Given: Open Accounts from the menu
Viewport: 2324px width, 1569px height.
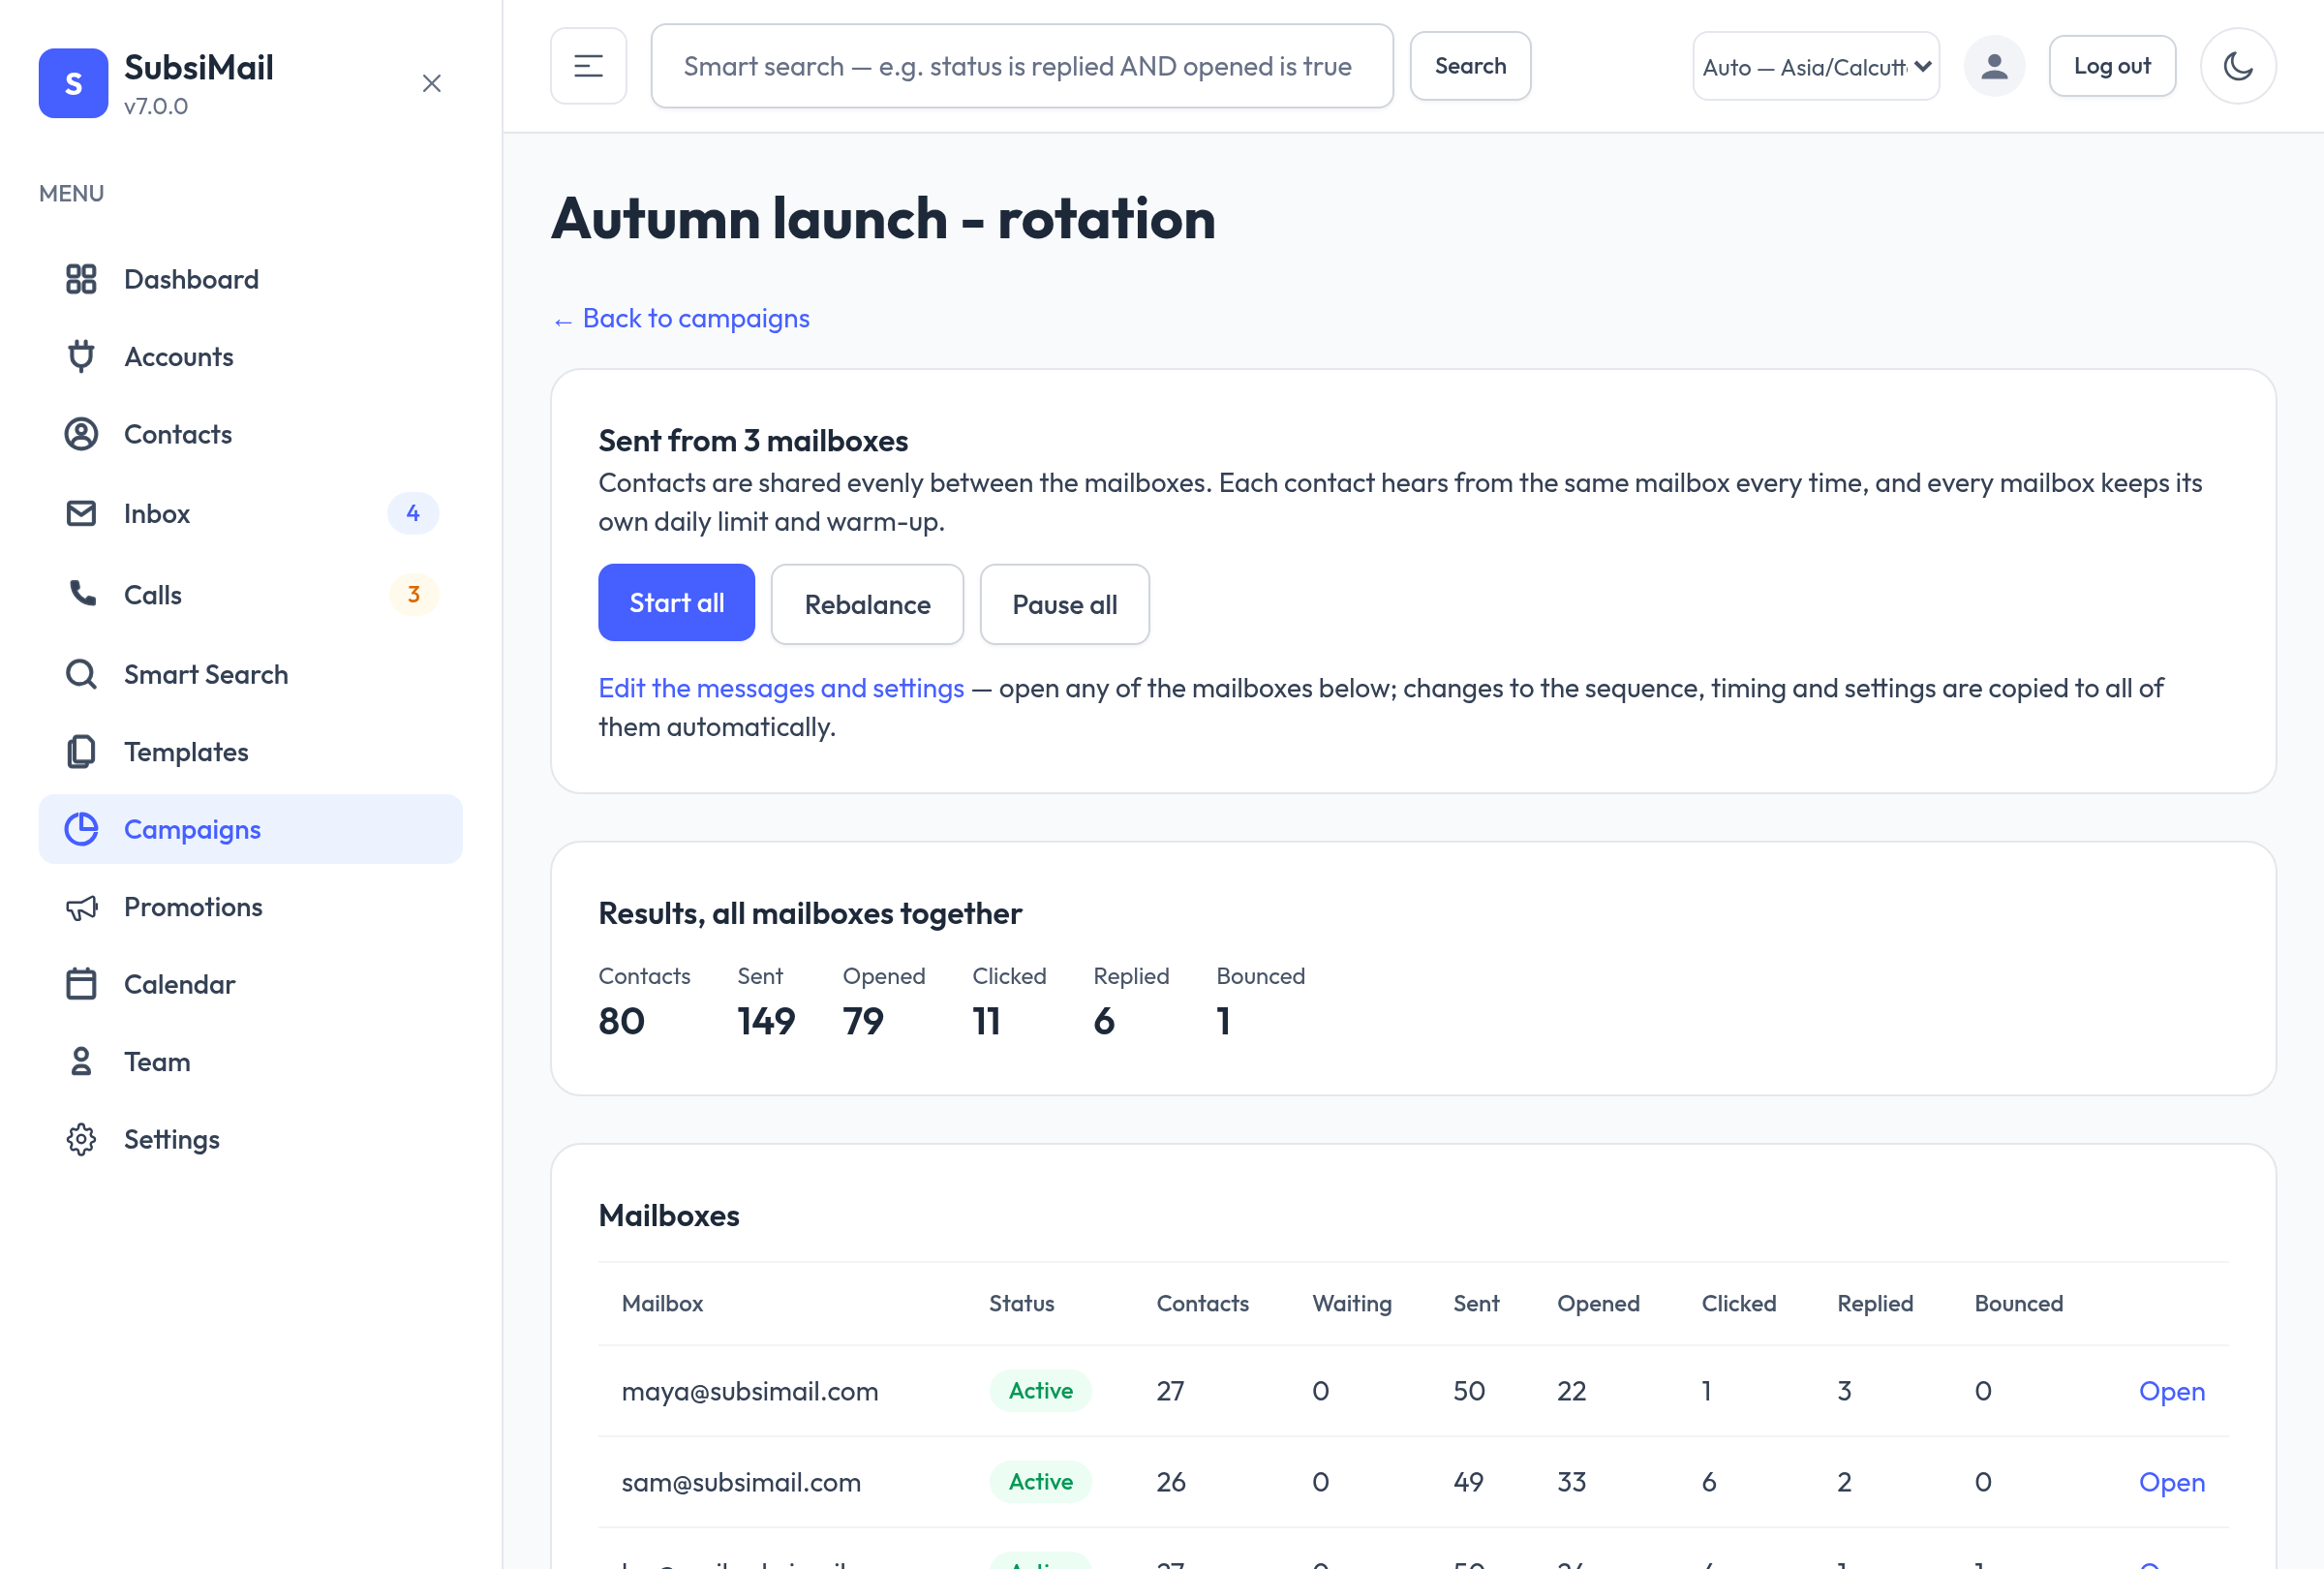Looking at the screenshot, I should 250,357.
